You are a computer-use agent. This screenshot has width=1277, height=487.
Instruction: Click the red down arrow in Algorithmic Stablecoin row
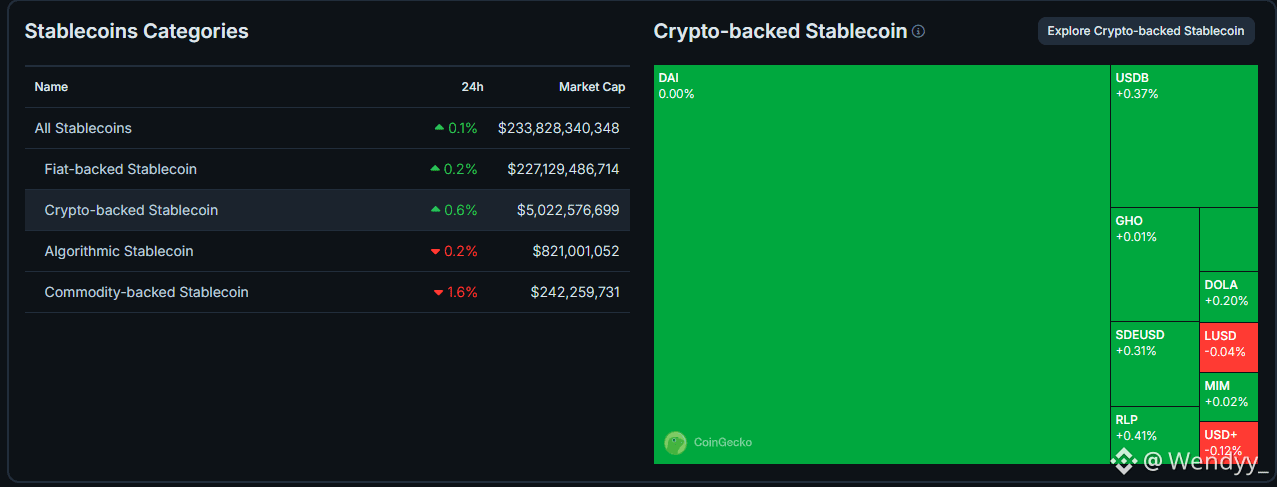(x=435, y=251)
